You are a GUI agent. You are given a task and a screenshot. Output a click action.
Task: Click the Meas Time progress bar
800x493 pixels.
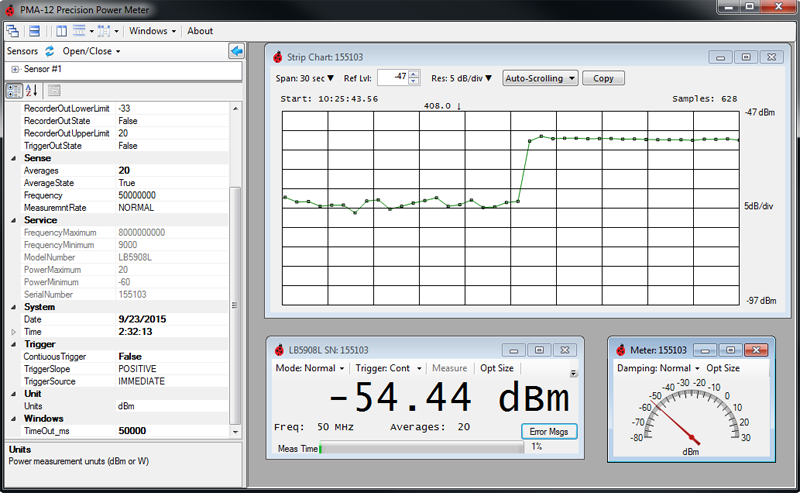[x=420, y=448]
